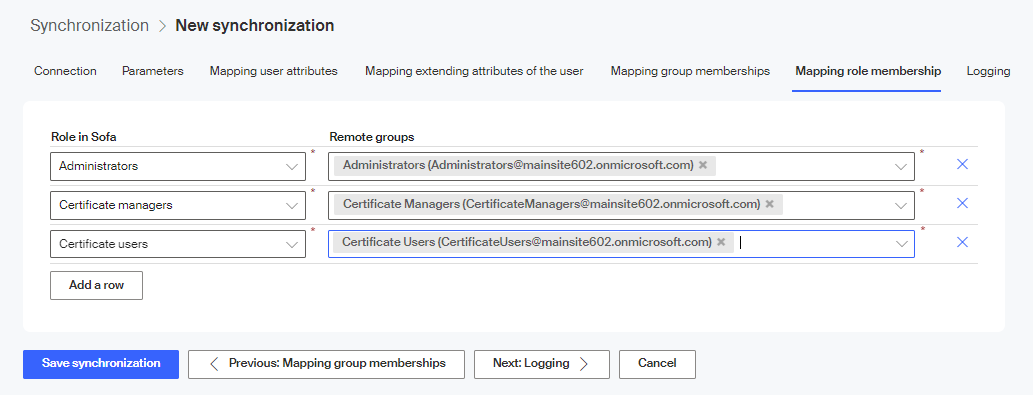The image size is (1033, 395).
Task: Expand remote groups list for Administrators row
Action: pos(901,167)
